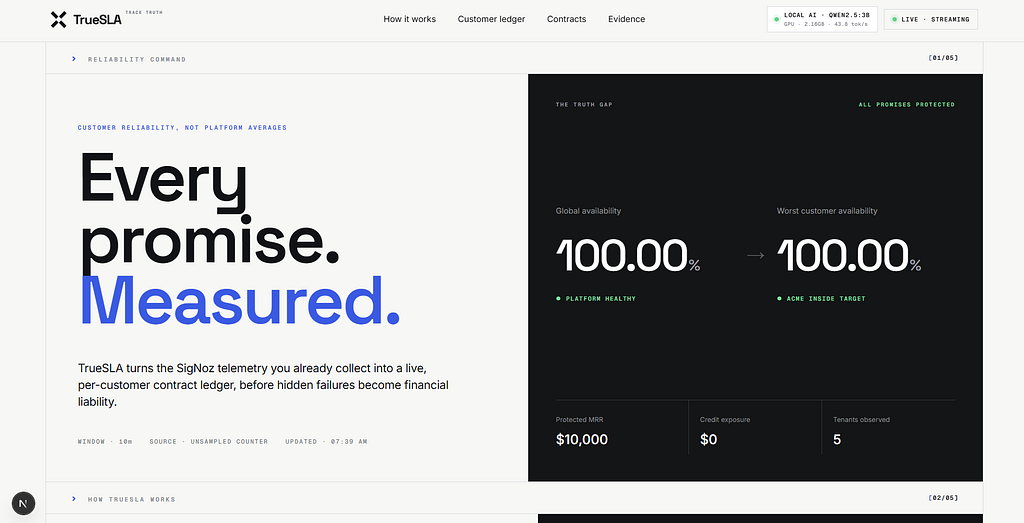Click the green dot in Live Streaming badge
1024x523 pixels.
[x=894, y=20]
